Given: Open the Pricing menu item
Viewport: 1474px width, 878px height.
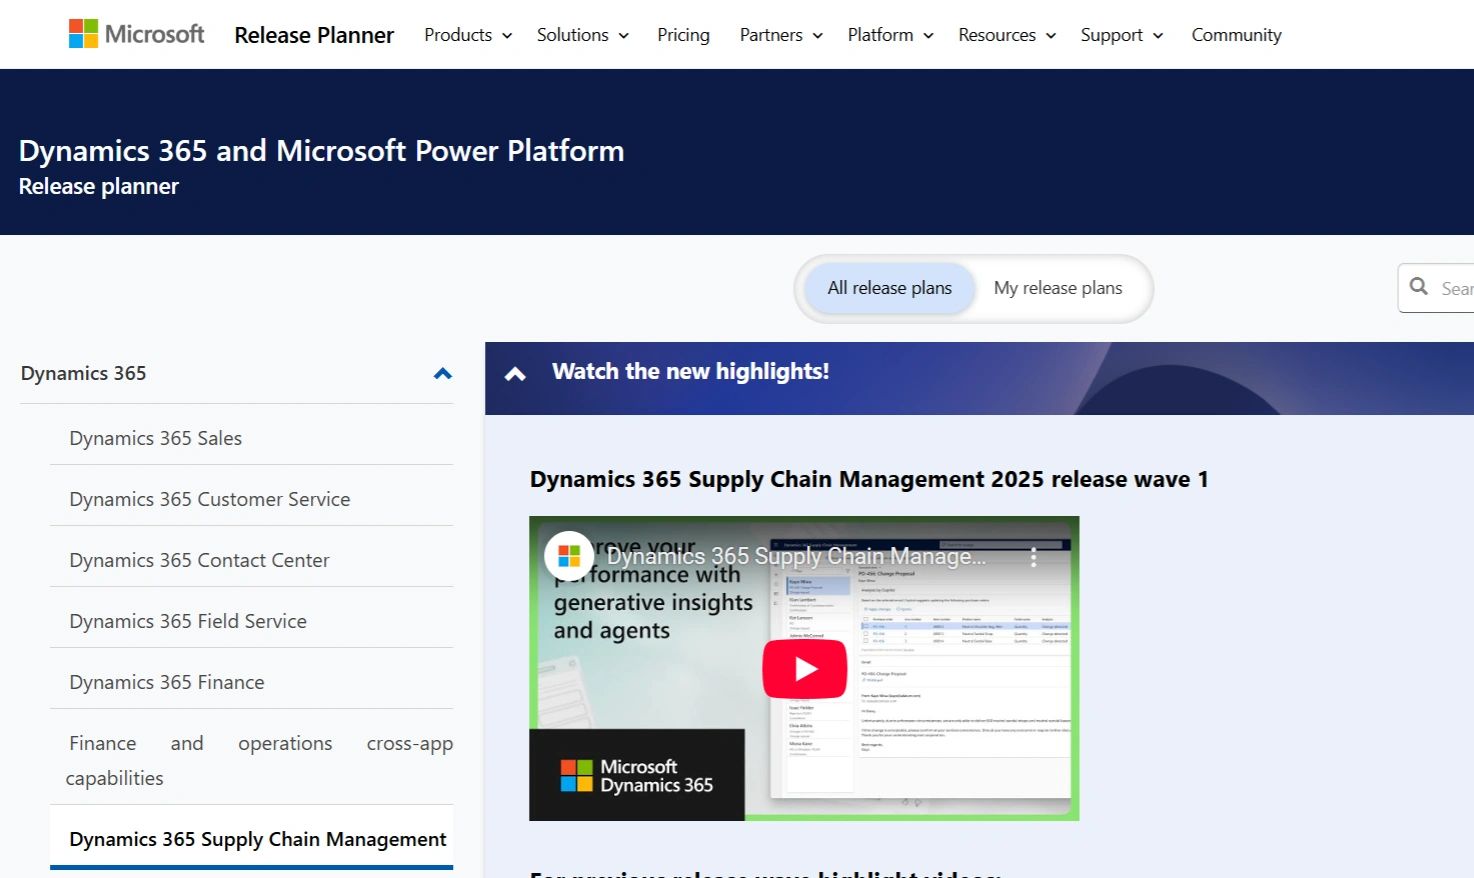Looking at the screenshot, I should (683, 35).
